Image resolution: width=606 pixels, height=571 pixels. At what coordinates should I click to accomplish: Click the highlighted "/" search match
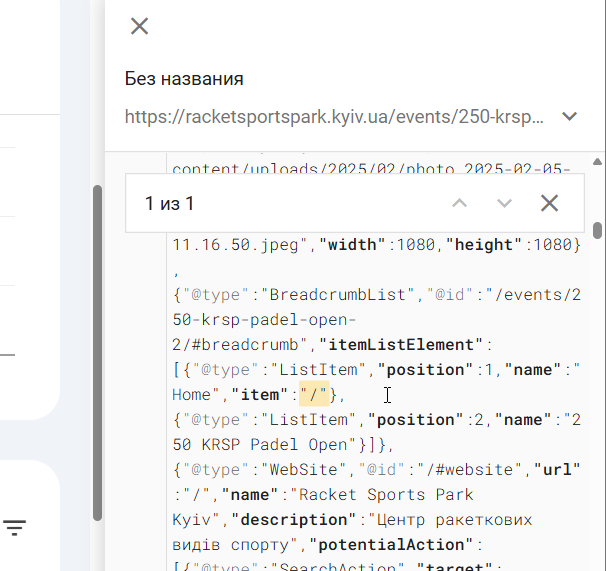314,394
